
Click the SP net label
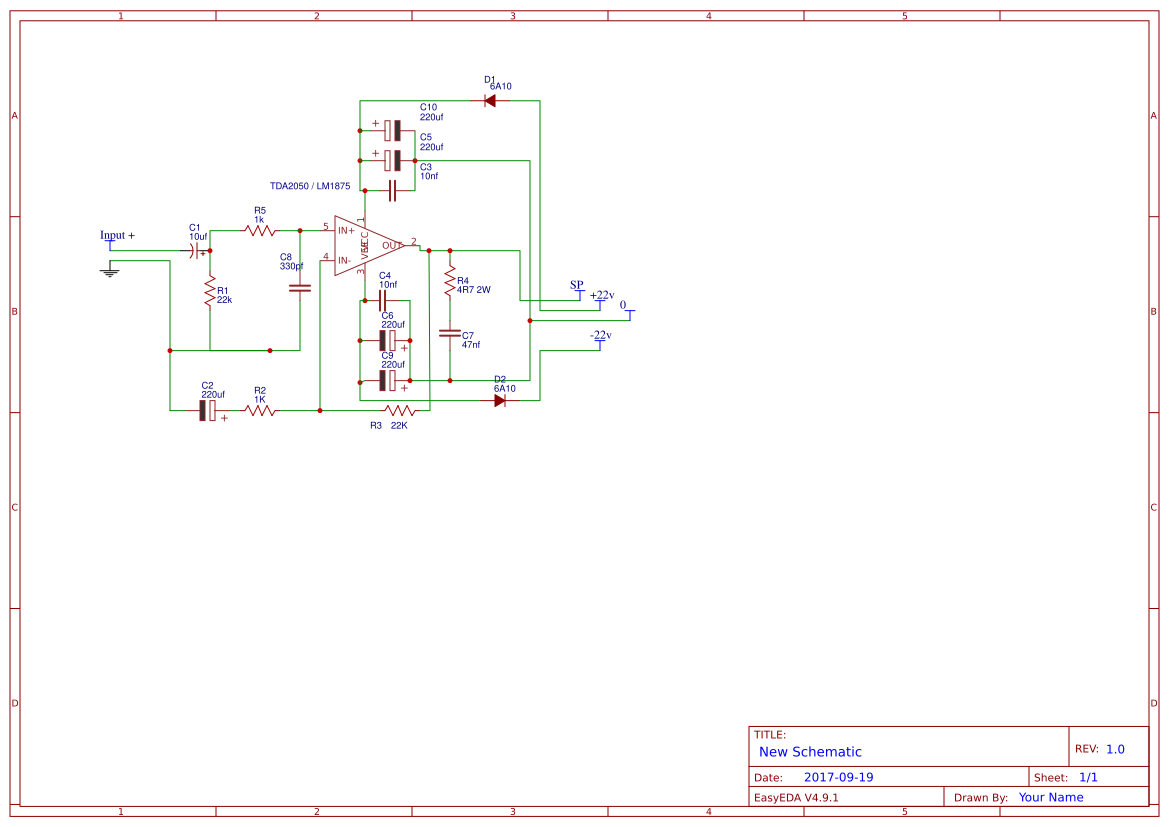pyautogui.click(x=576, y=288)
